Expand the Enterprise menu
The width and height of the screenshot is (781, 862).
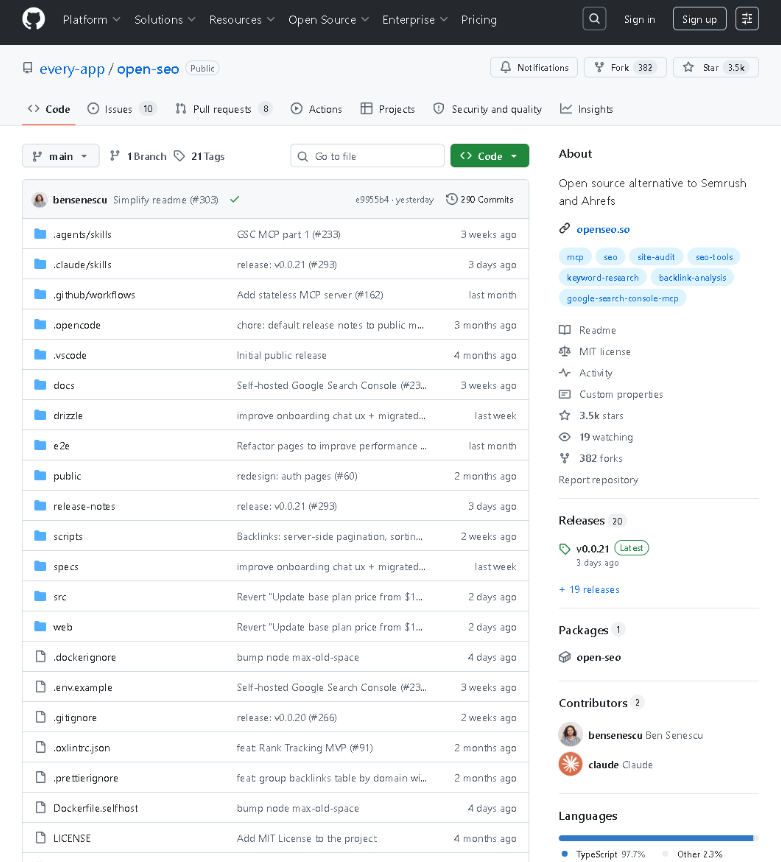pos(414,20)
